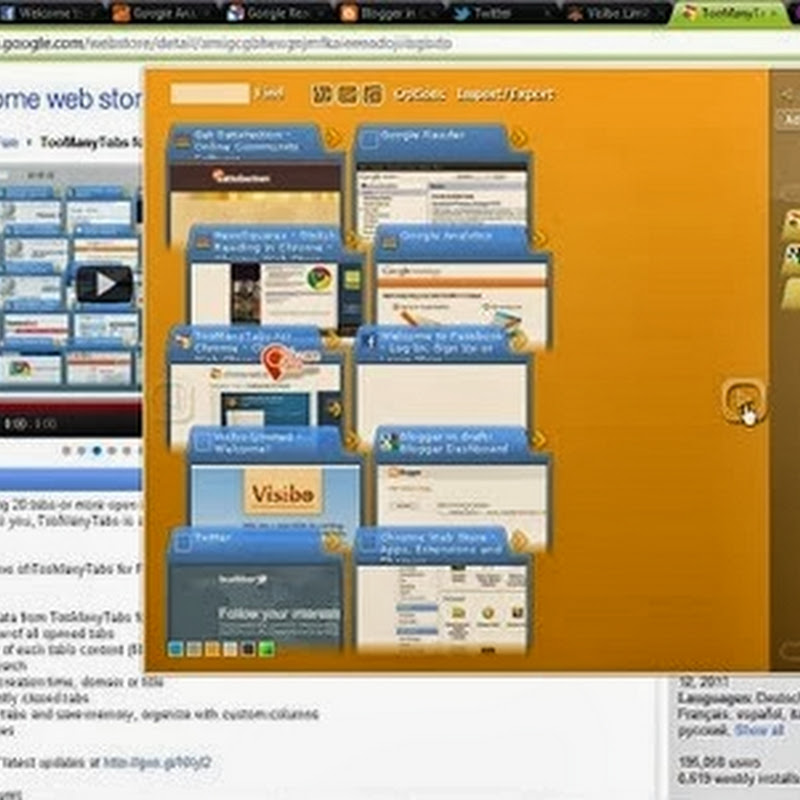
Task: Select the blue theme color swatch
Action: 176,648
